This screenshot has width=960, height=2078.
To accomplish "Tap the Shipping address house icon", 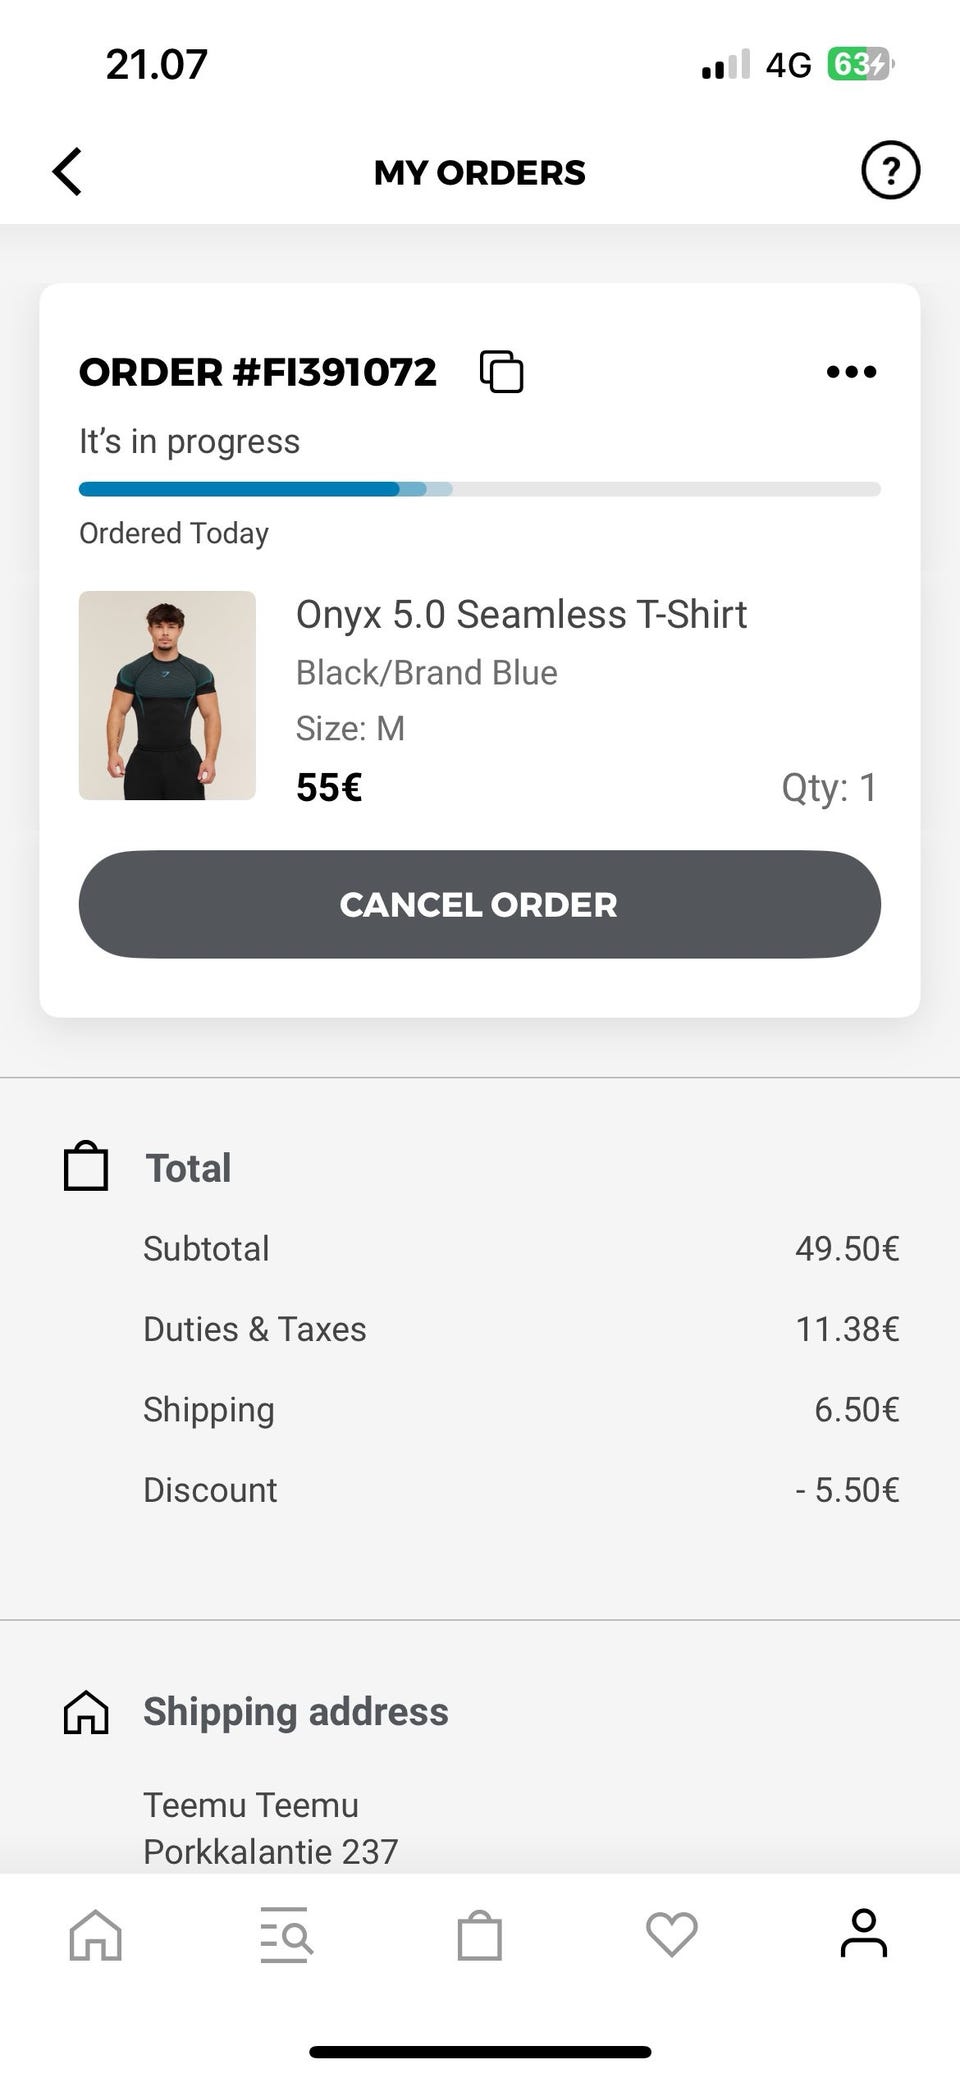I will pos(86,1711).
